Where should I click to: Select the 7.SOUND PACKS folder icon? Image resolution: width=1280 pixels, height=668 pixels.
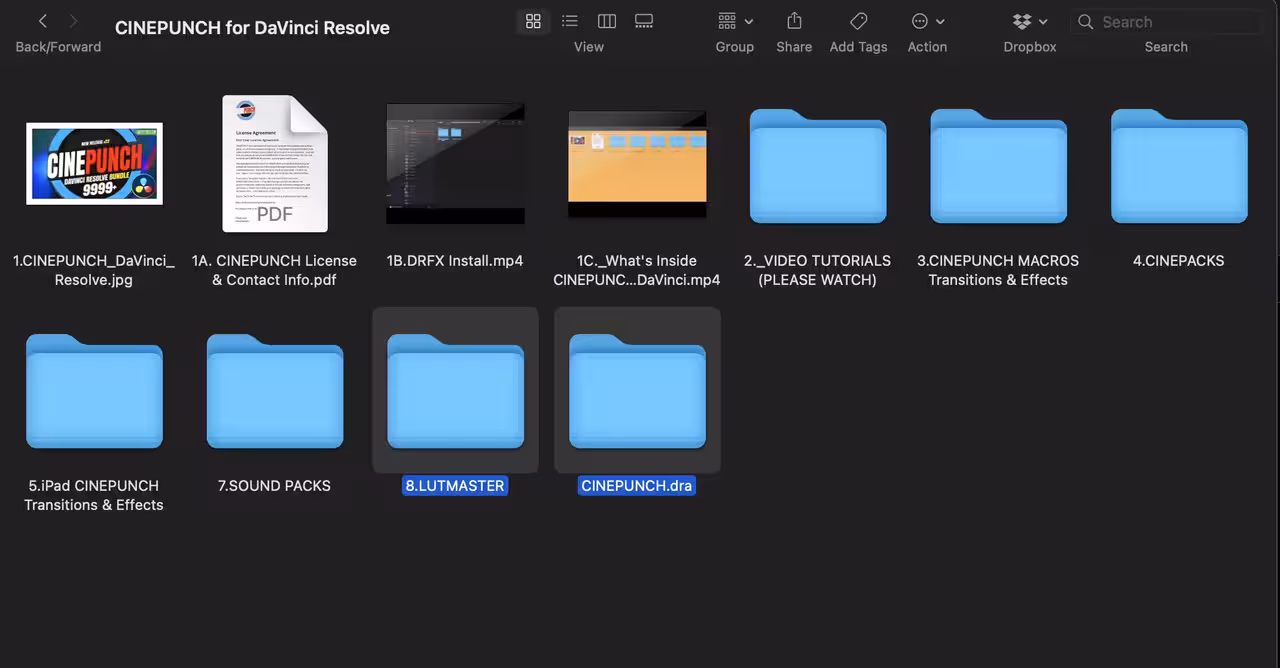pyautogui.click(x=275, y=391)
